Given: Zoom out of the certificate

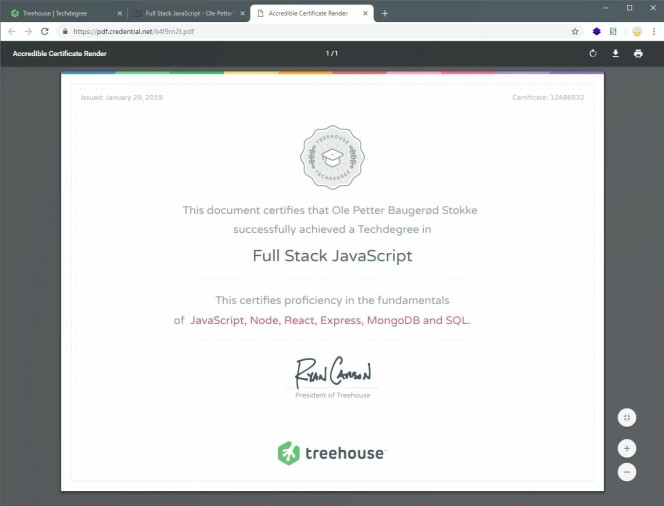Looking at the screenshot, I should click(627, 472).
